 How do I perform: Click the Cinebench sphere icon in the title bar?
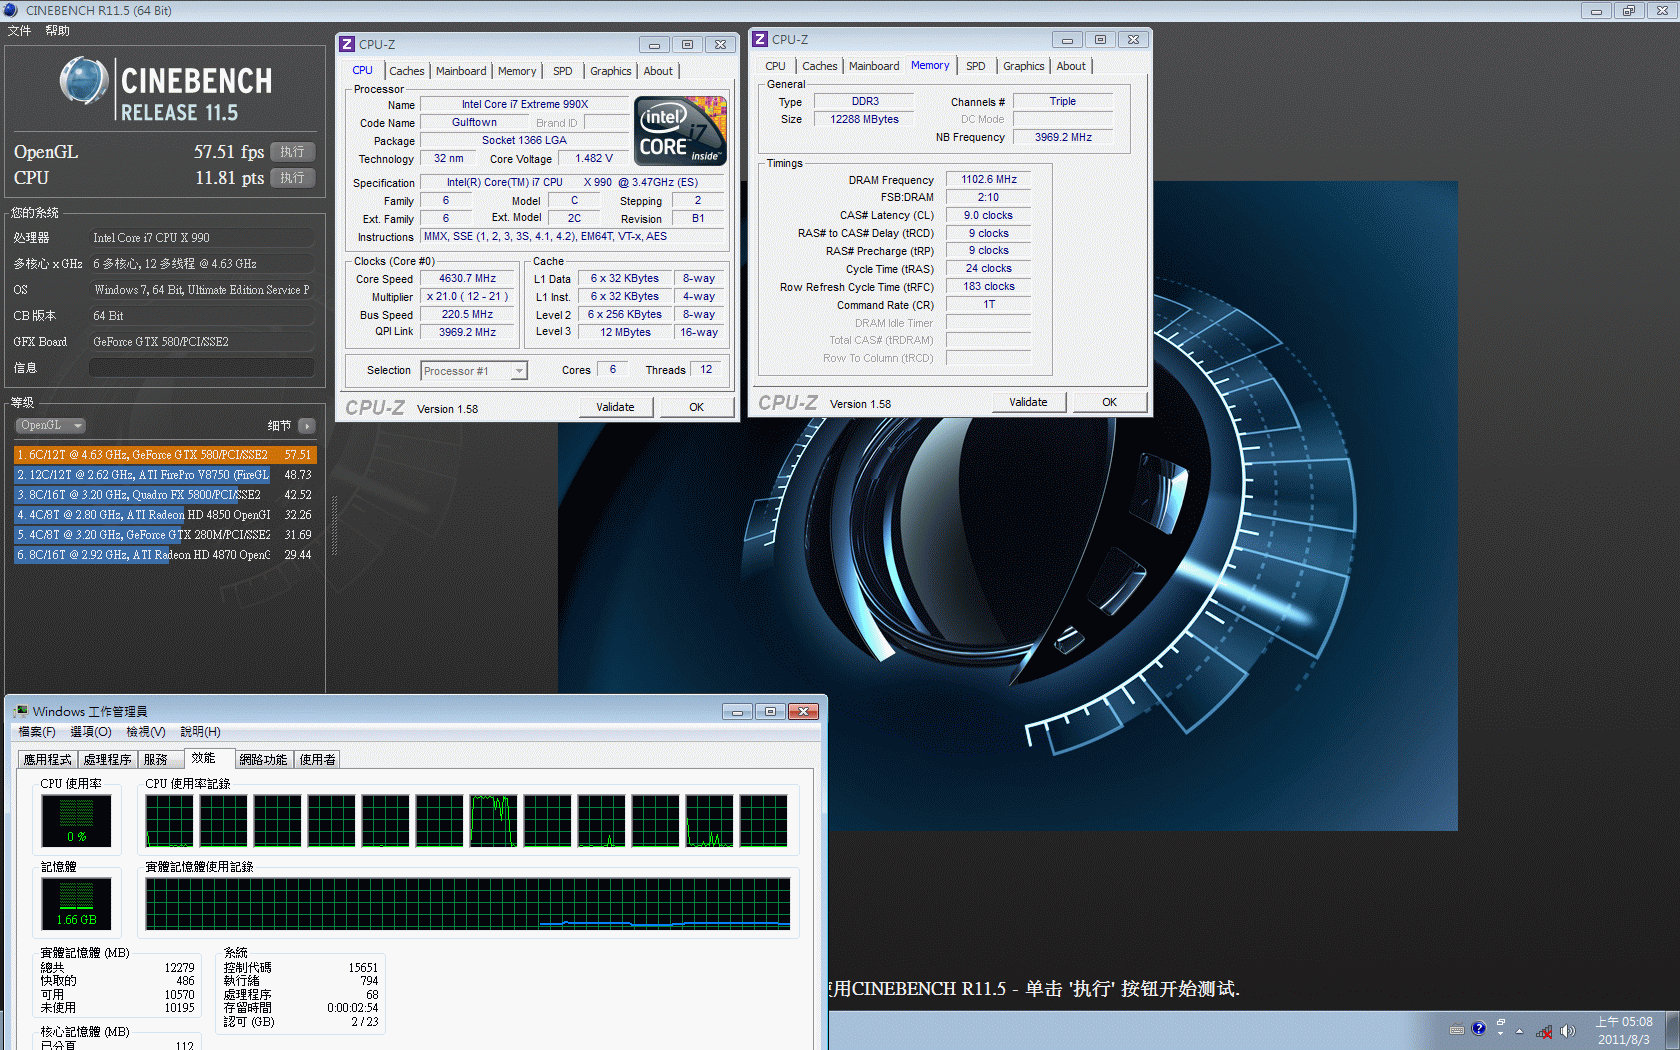pyautogui.click(x=11, y=10)
